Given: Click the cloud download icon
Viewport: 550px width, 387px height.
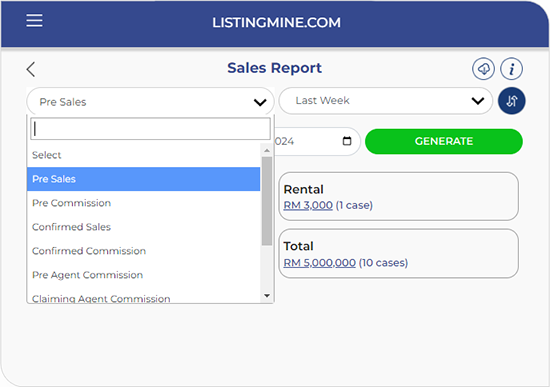Looking at the screenshot, I should 483,69.
